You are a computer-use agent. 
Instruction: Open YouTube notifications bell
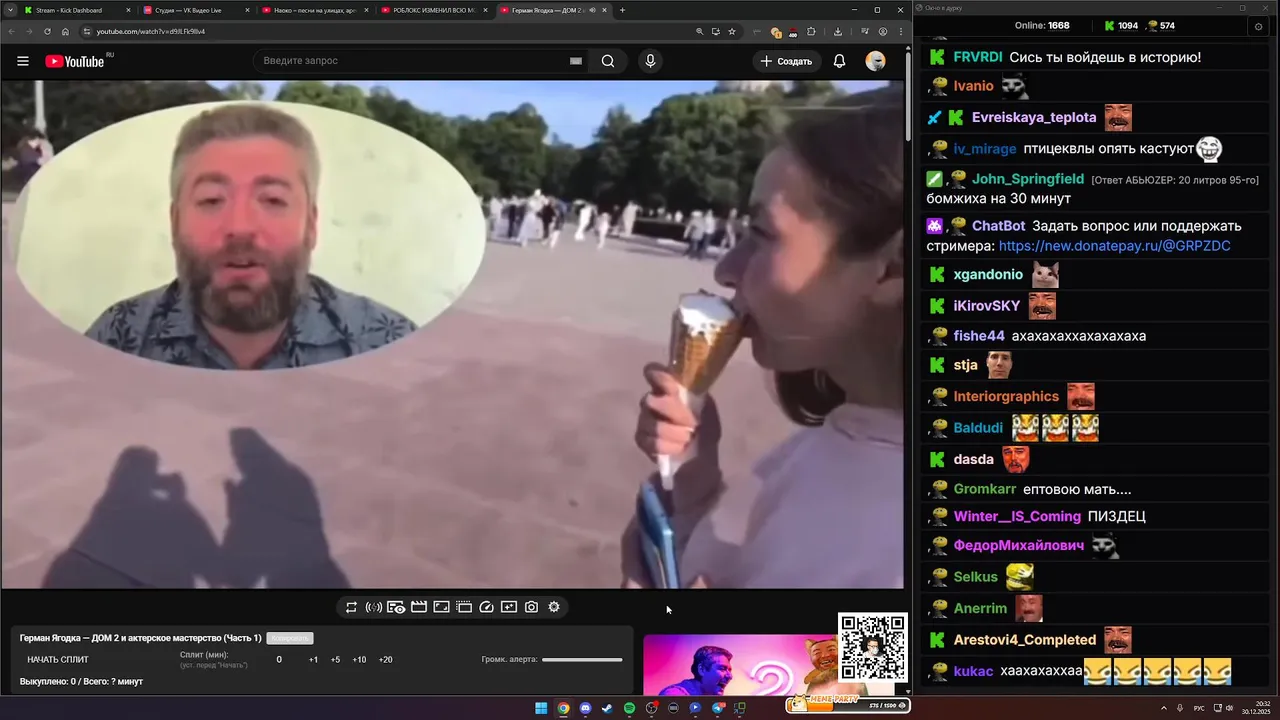840,61
